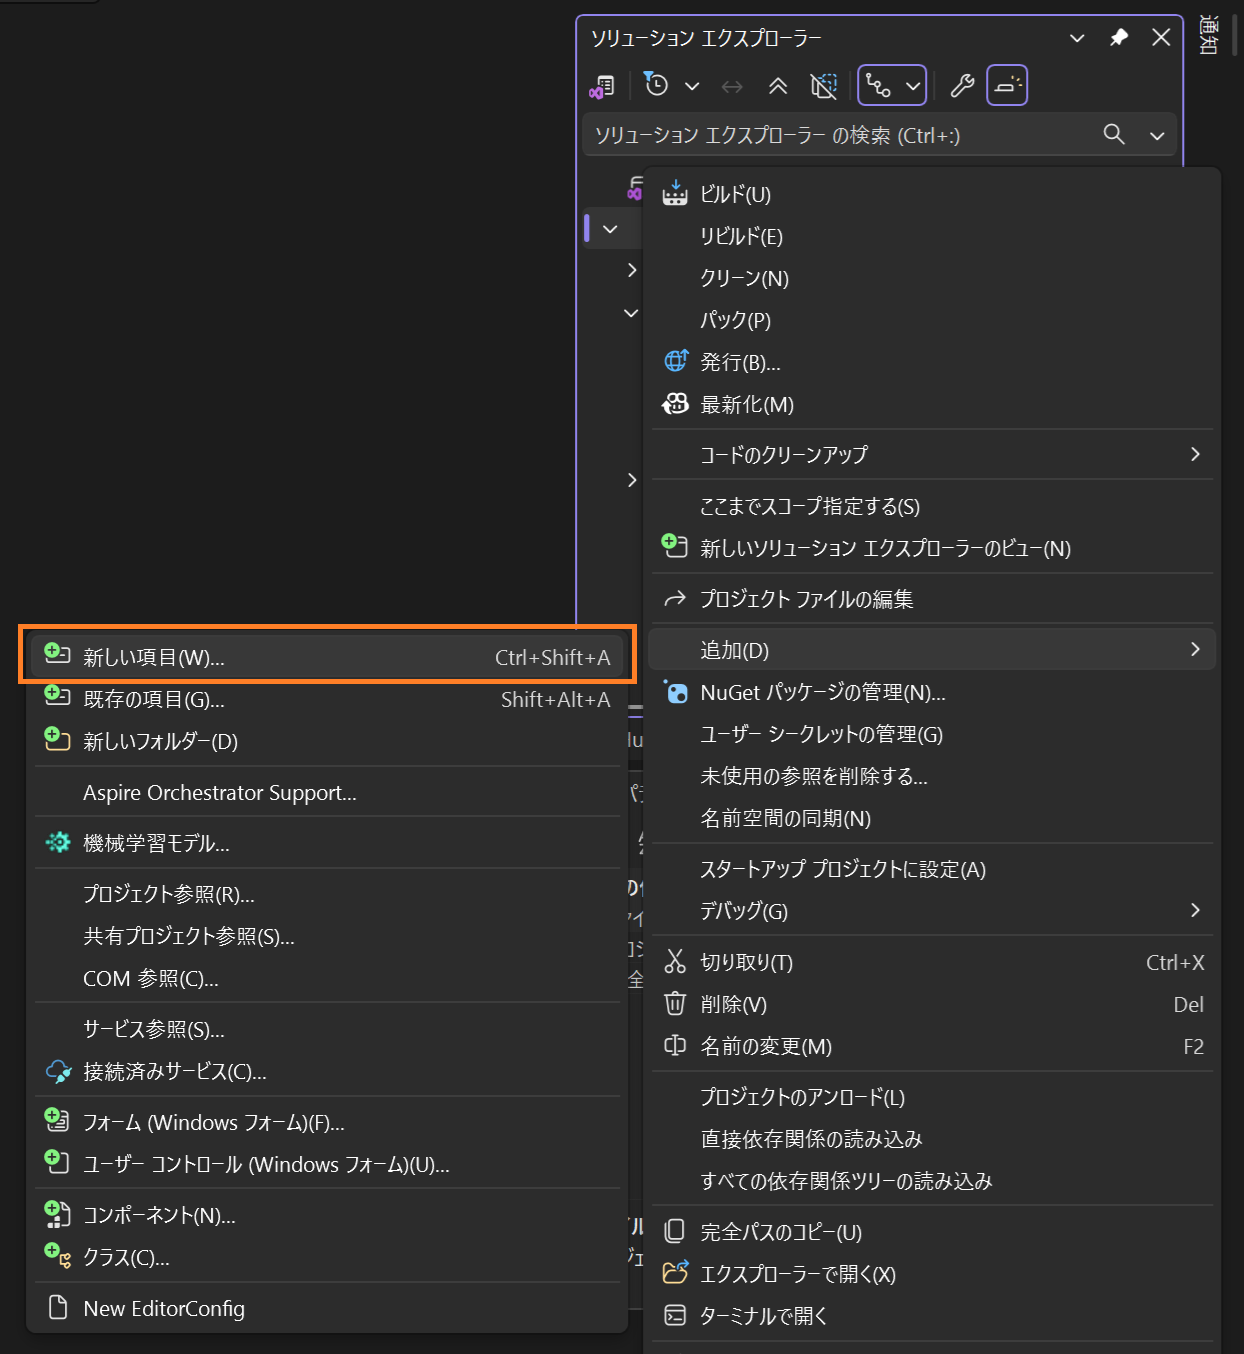Select Aspire Orchestrator Support... entry

point(327,792)
